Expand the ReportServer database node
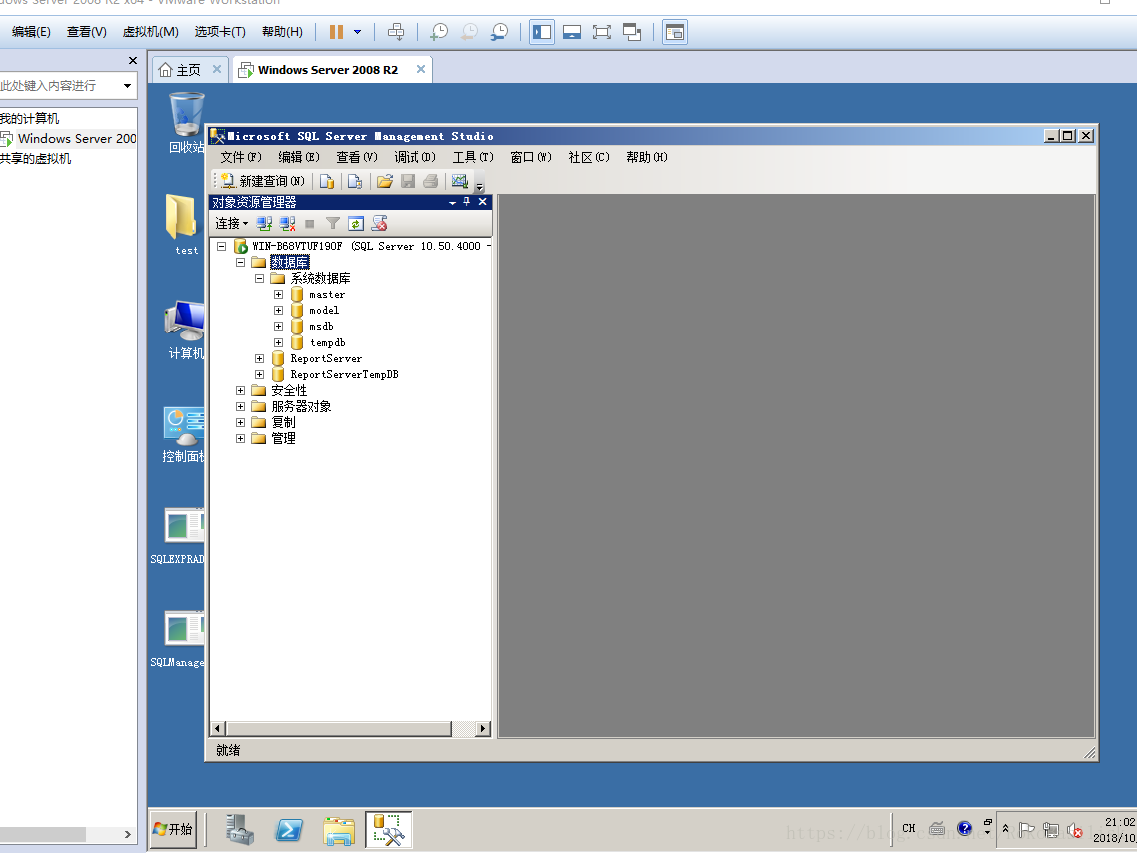This screenshot has height=853, width=1137. point(260,358)
